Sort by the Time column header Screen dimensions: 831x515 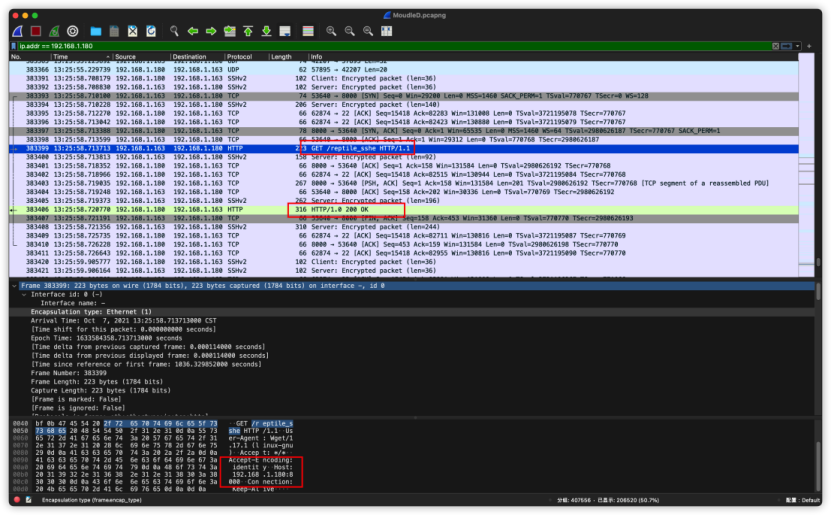pos(82,57)
